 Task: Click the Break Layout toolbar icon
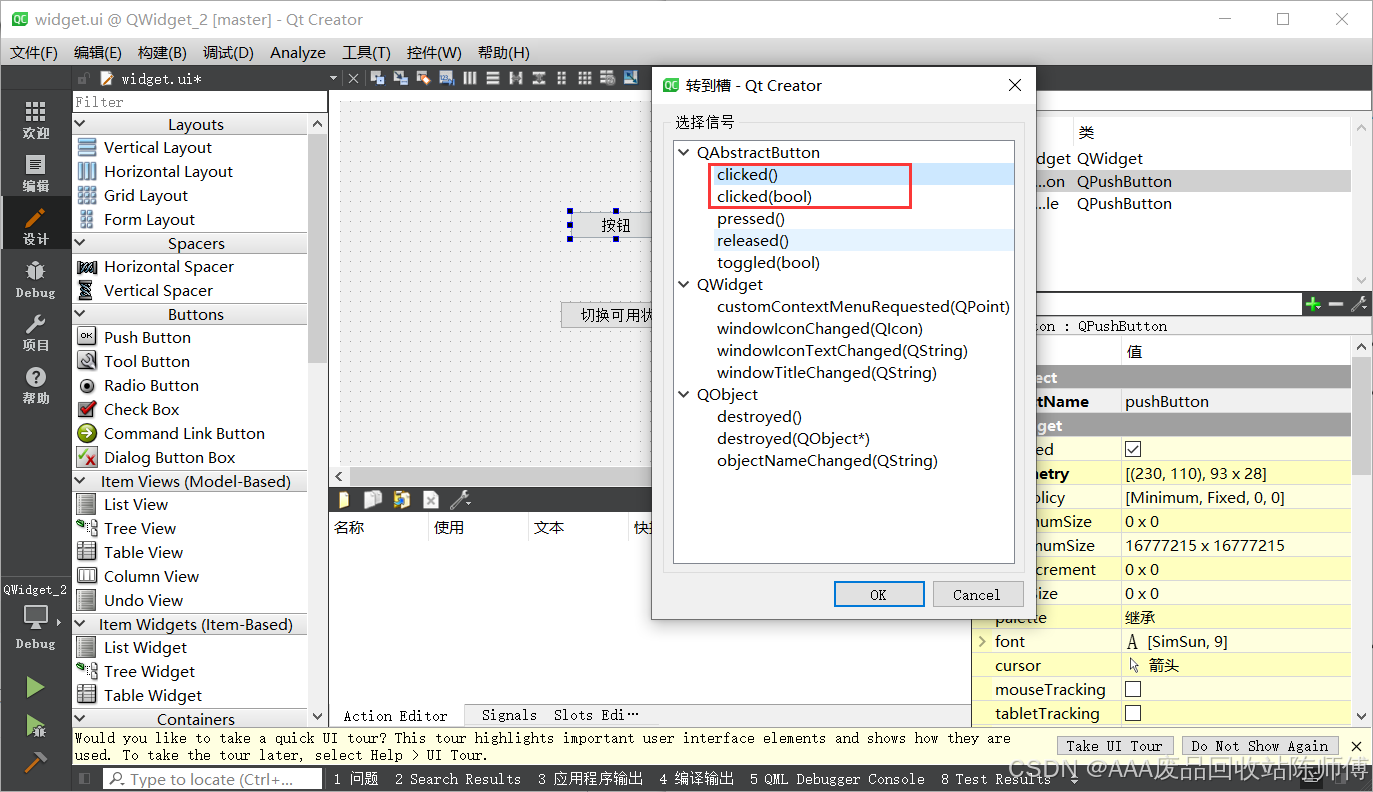pos(608,78)
